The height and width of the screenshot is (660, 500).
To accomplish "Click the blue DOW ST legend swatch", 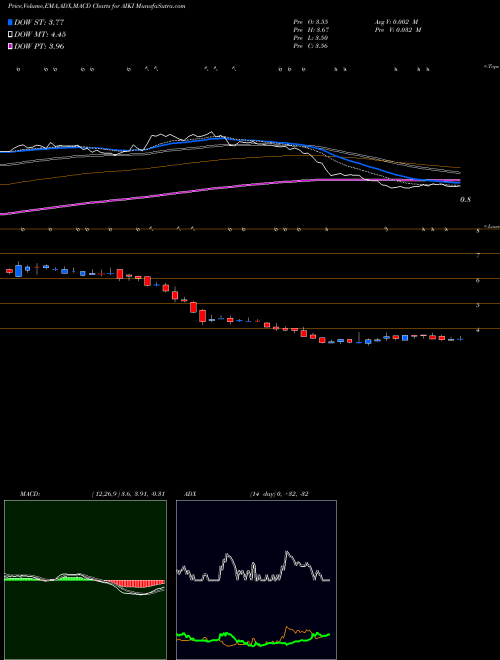I will coord(10,22).
